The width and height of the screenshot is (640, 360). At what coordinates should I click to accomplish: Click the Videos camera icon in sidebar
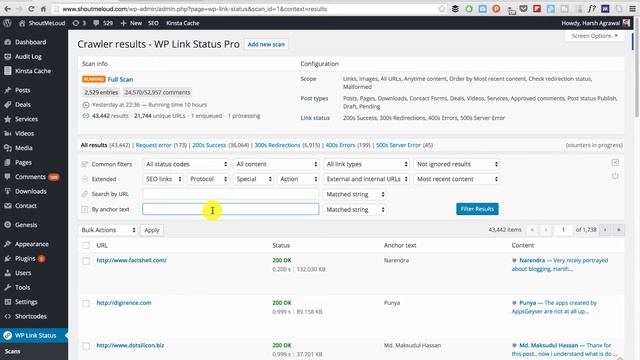[7, 133]
